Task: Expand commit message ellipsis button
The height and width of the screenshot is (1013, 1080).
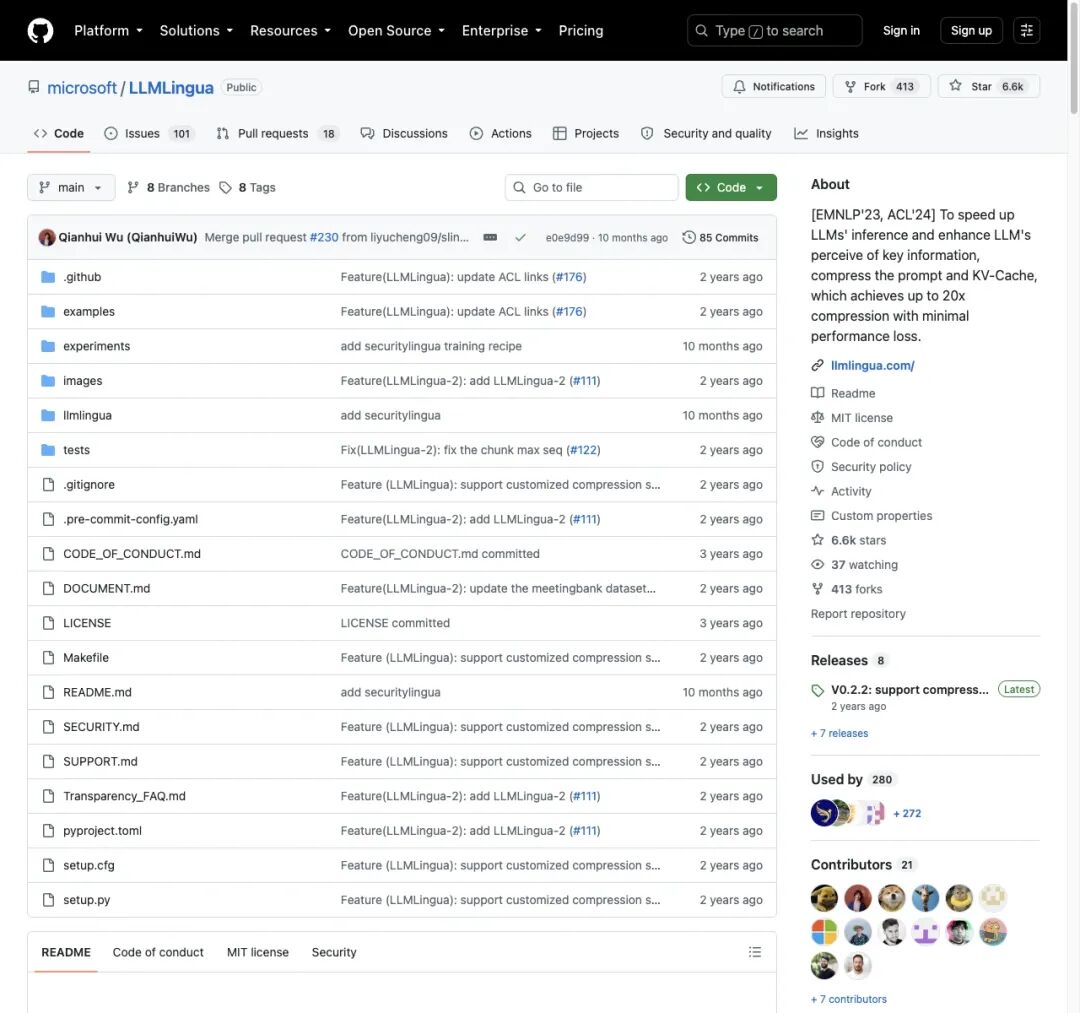Action: pos(490,238)
